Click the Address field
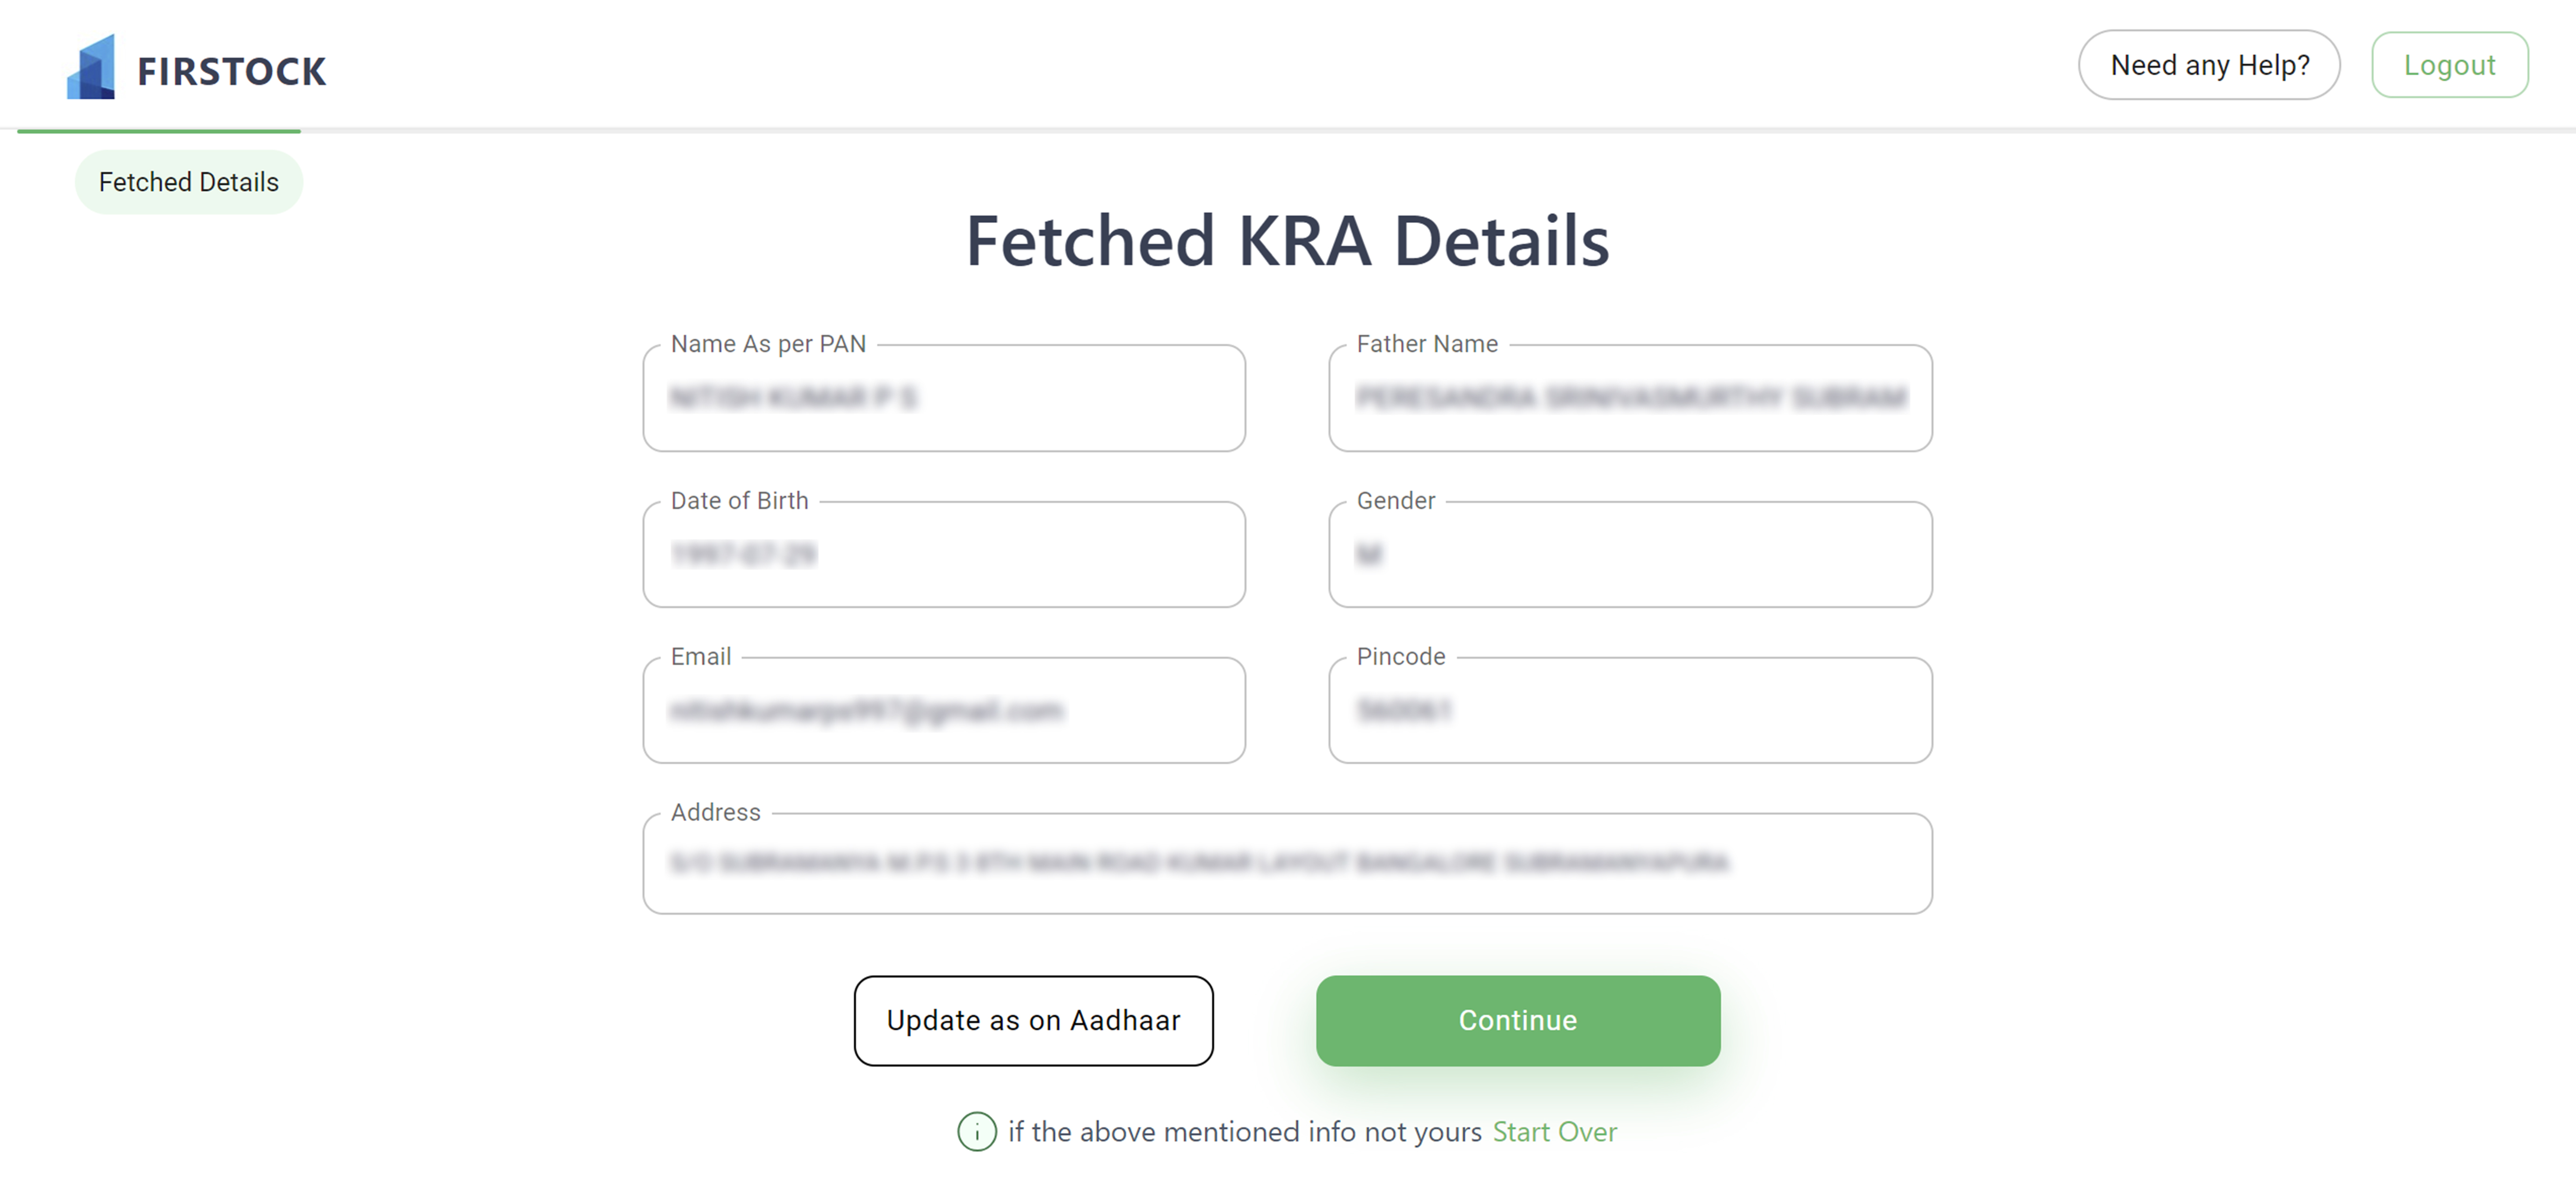 [x=1287, y=863]
